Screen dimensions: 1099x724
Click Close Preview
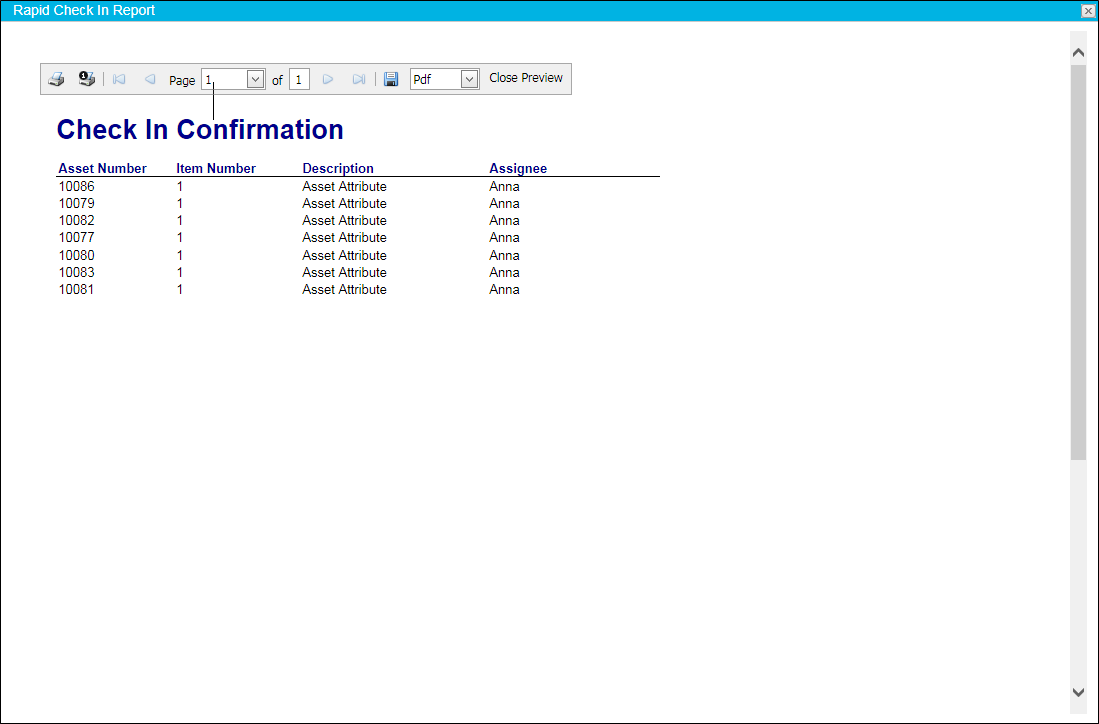click(x=526, y=78)
